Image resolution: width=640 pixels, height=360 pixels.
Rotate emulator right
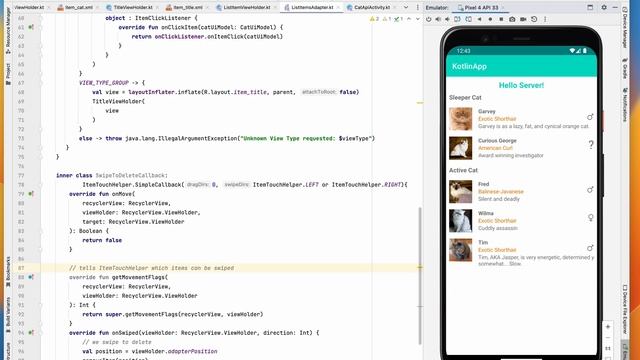tap(468, 19)
